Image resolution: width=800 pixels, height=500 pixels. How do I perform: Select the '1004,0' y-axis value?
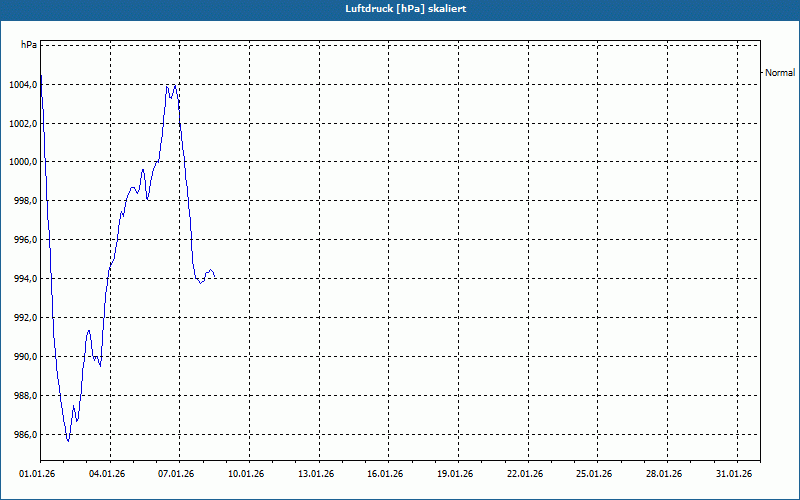[x=23, y=85]
